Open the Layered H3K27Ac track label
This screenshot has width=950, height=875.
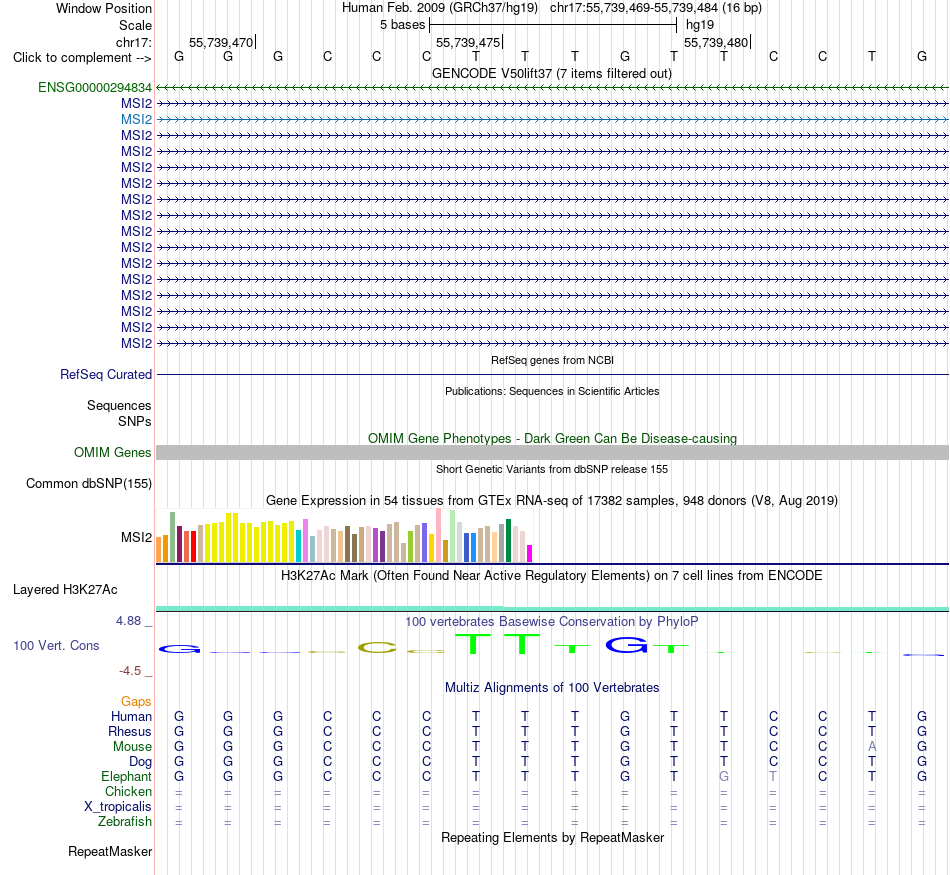click(65, 590)
